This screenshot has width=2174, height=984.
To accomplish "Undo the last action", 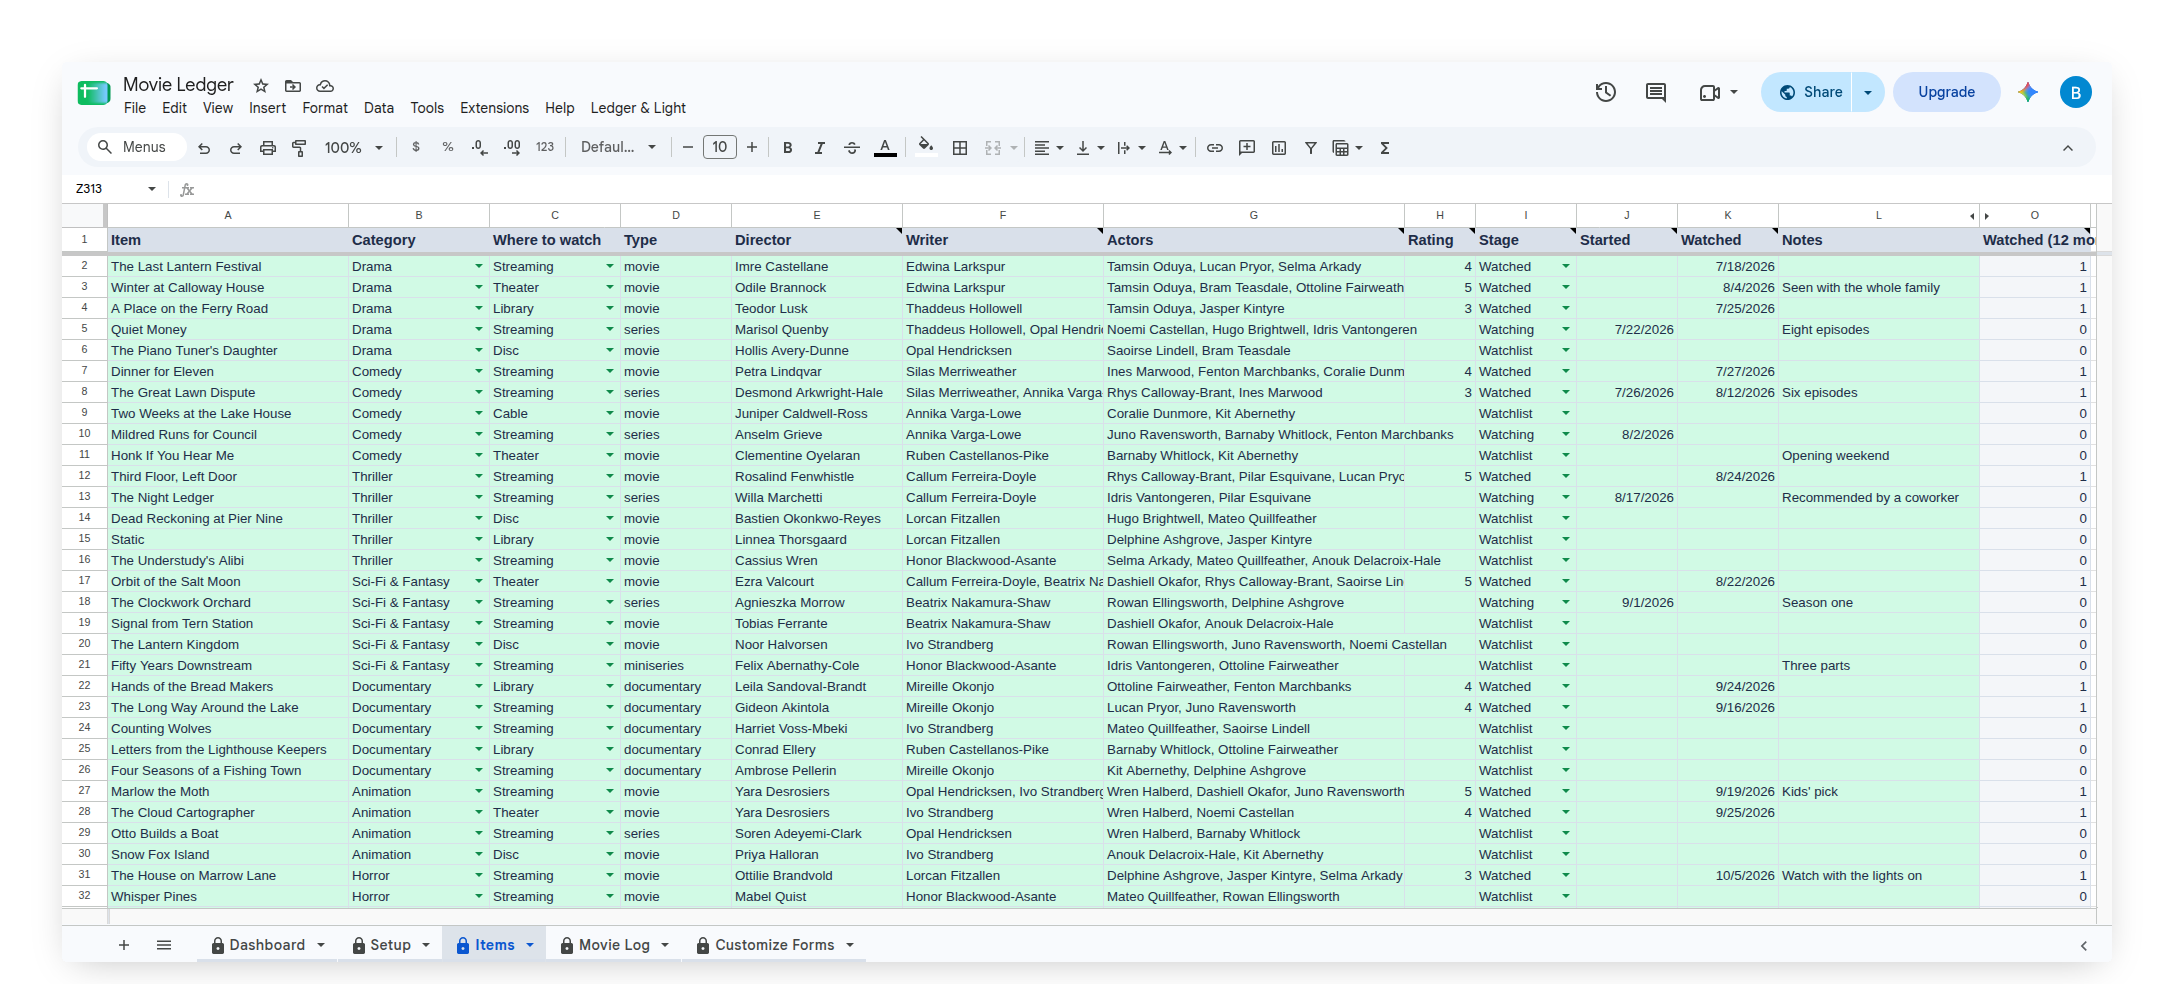I will point(204,148).
